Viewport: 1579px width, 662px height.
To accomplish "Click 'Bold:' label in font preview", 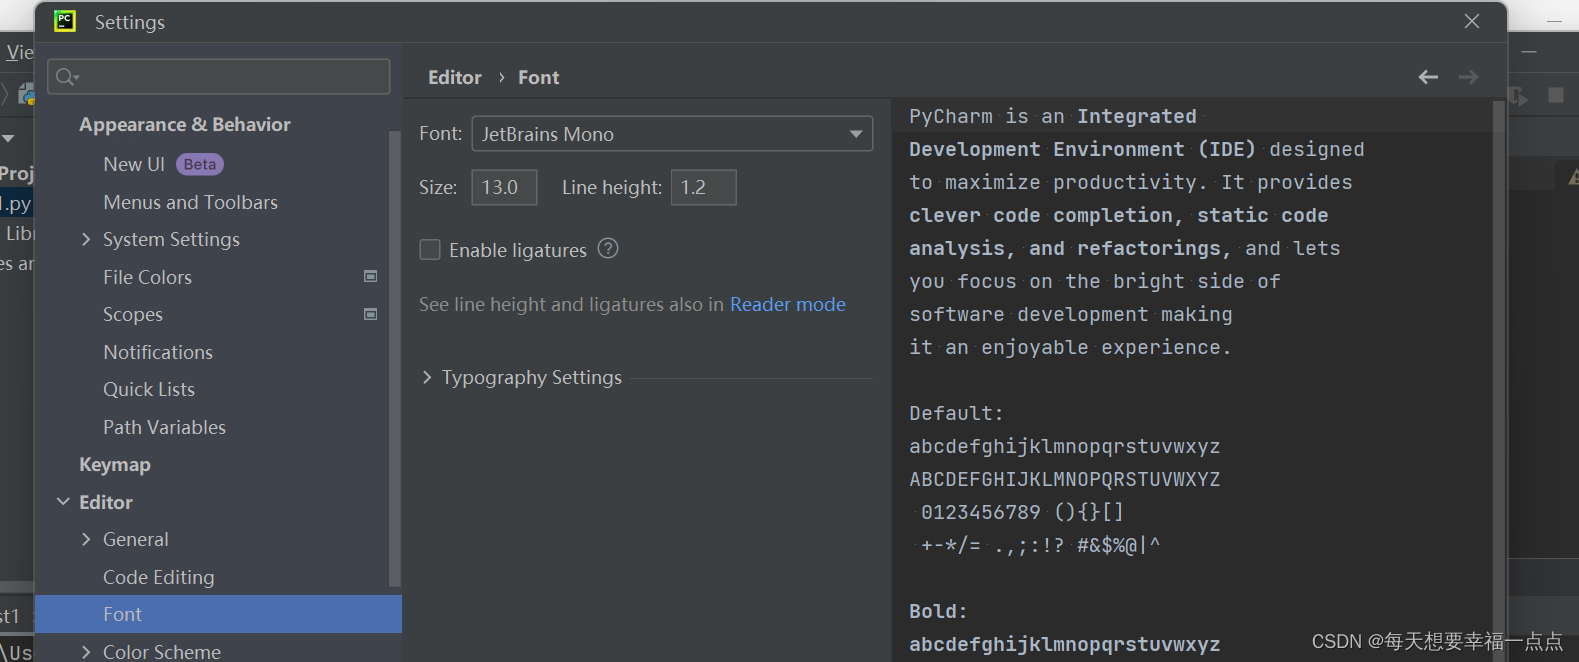I will [x=938, y=611].
